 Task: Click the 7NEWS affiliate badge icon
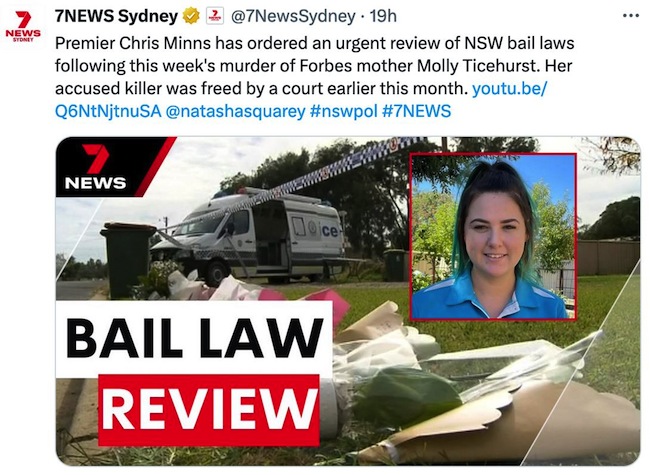[x=215, y=16]
